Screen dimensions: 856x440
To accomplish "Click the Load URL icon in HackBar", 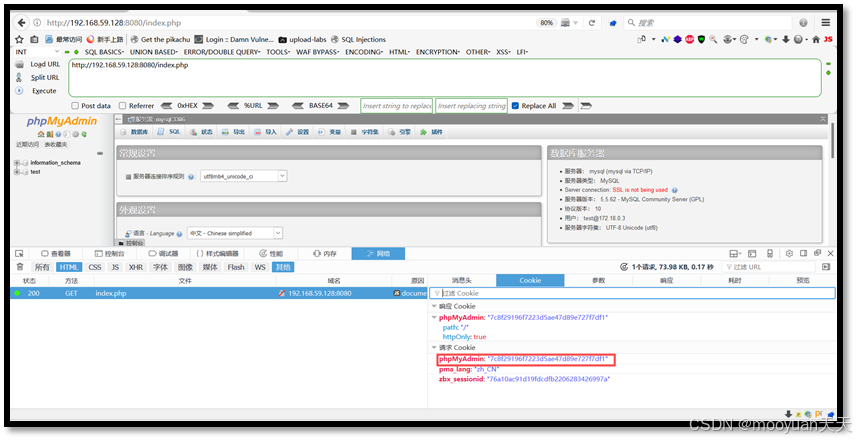I will tap(19, 64).
